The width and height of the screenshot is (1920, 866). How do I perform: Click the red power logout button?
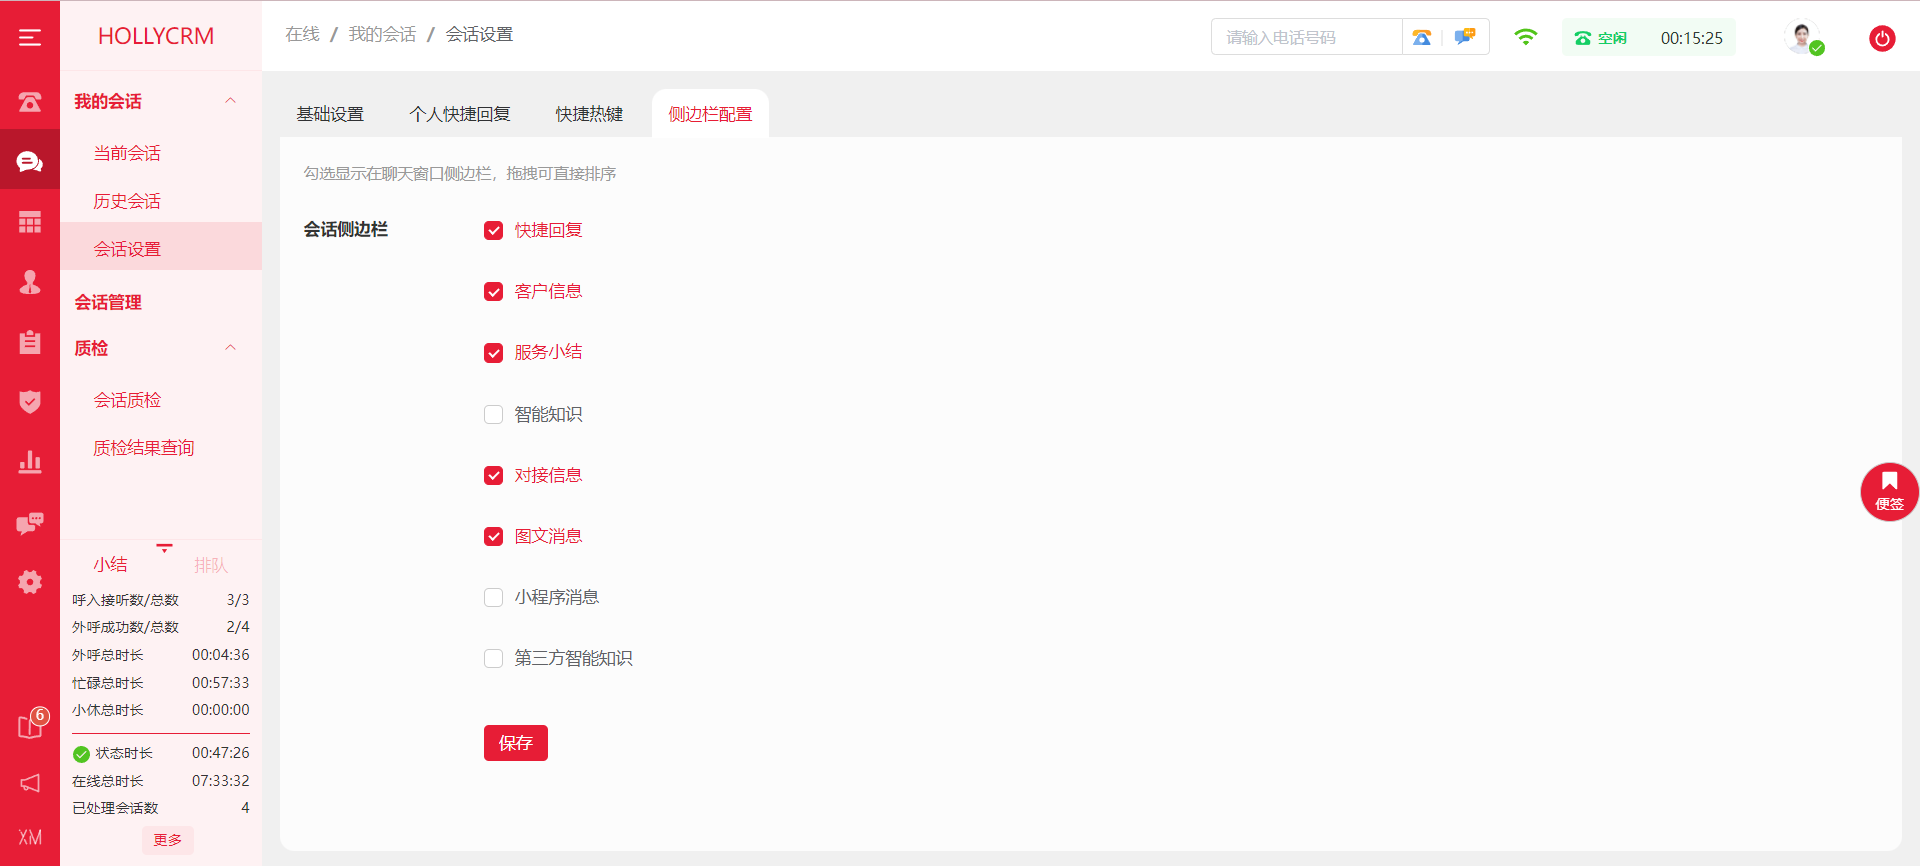click(1882, 38)
